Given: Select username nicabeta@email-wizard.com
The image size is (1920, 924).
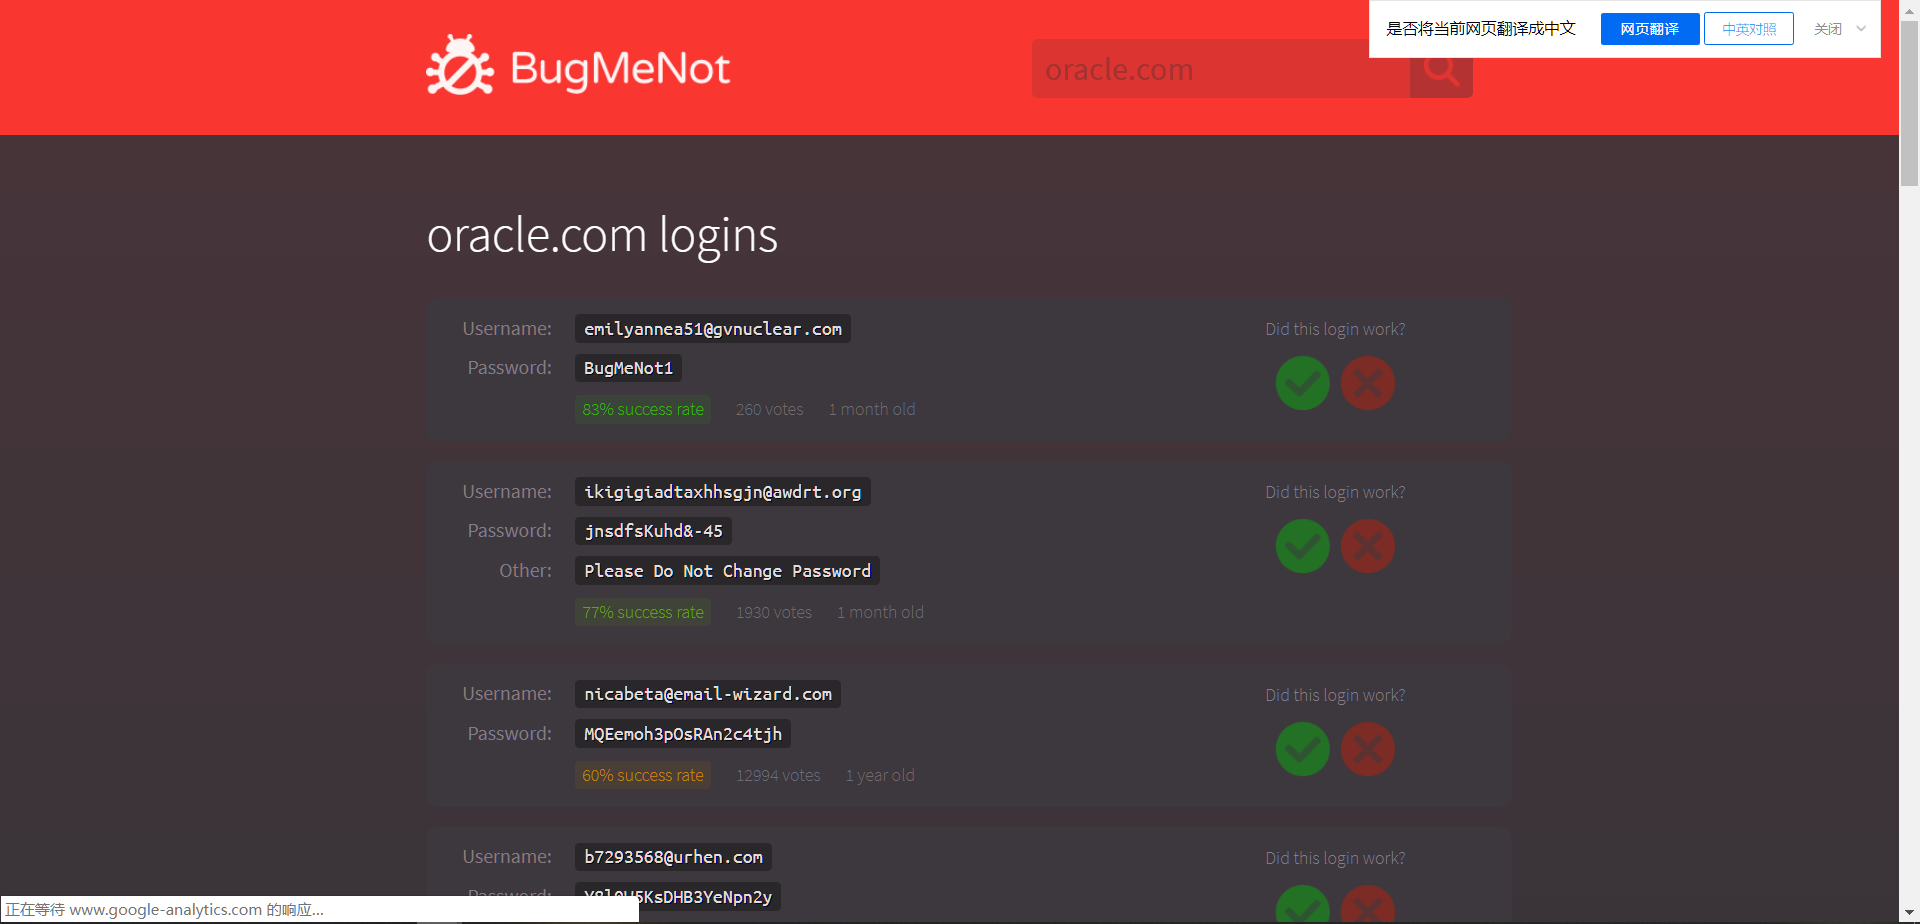Looking at the screenshot, I should tap(707, 694).
